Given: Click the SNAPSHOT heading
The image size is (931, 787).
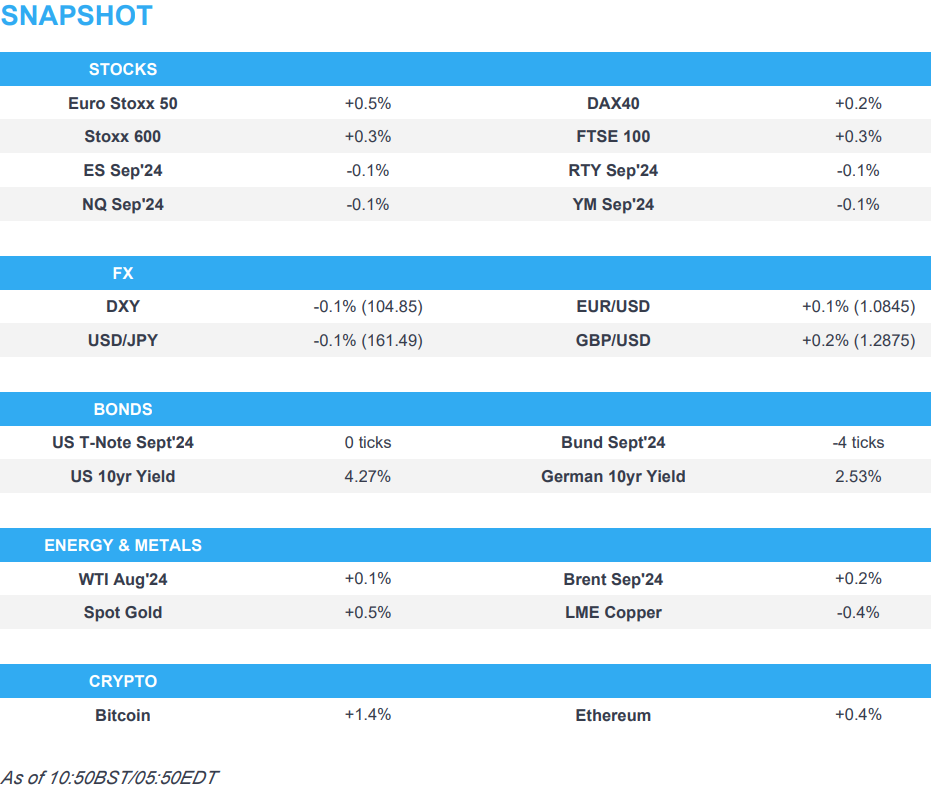Looking at the screenshot, I should pos(77,16).
